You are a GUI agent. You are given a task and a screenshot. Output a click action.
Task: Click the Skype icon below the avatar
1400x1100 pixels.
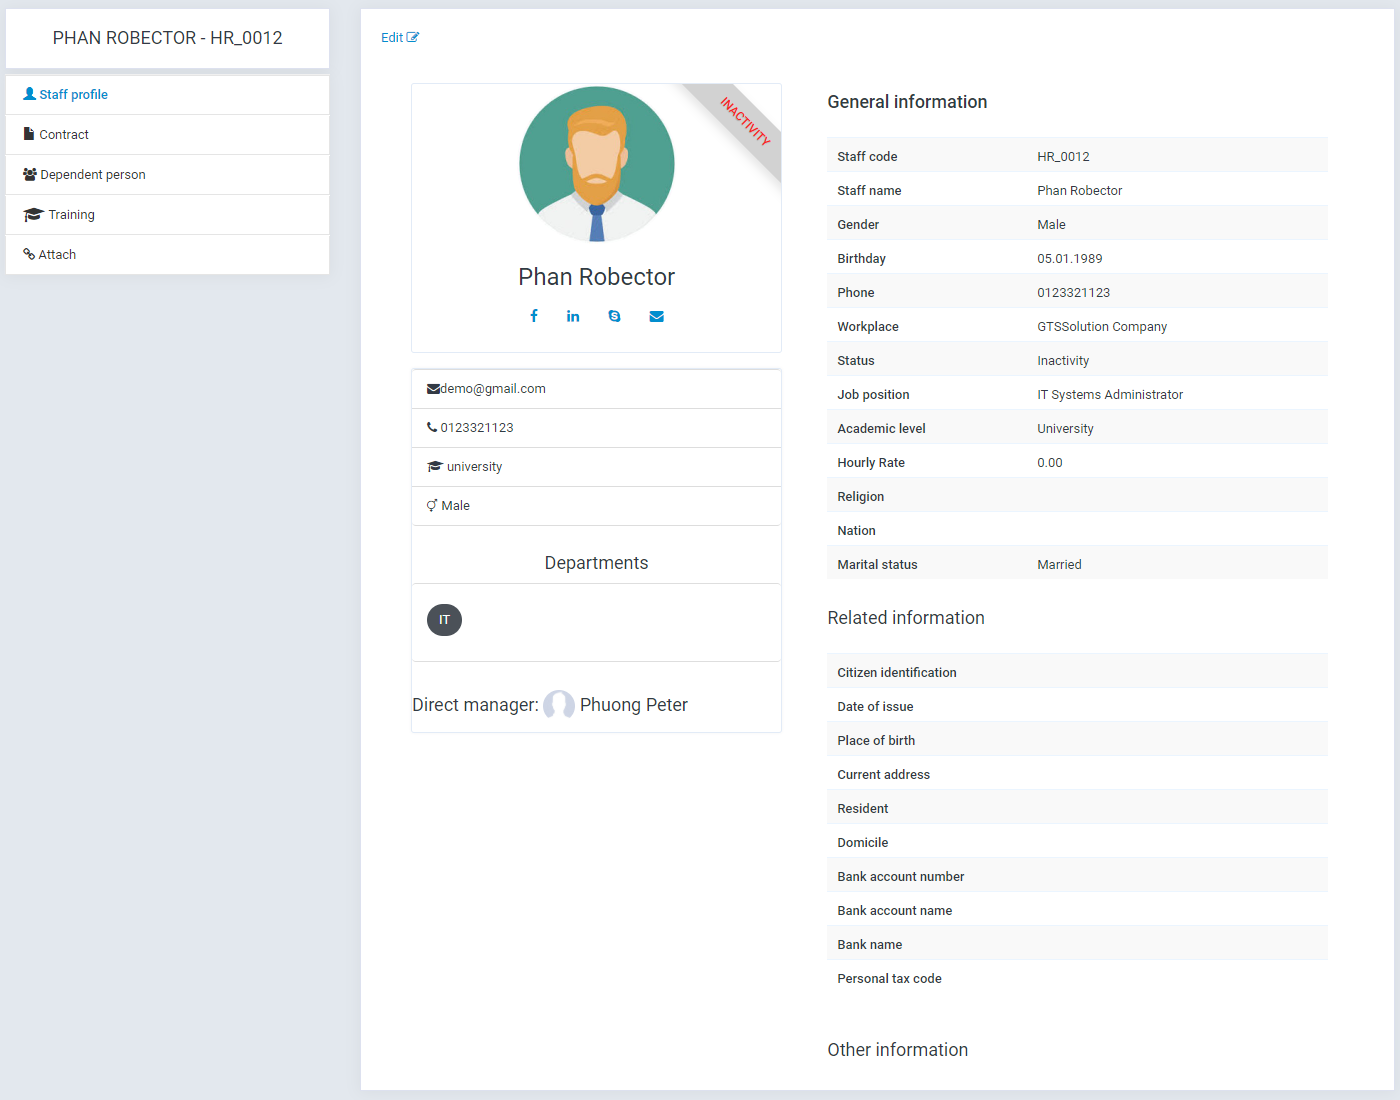click(614, 315)
